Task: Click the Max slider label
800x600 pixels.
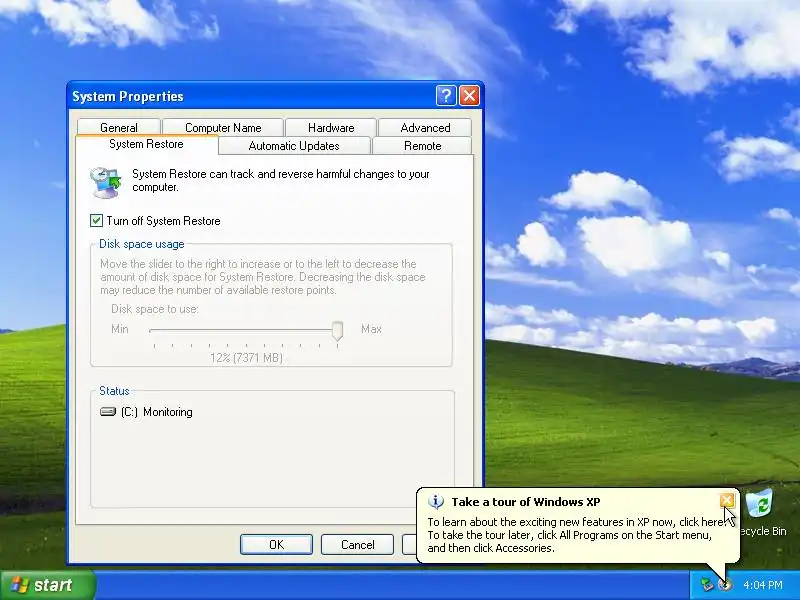Action: coord(371,329)
